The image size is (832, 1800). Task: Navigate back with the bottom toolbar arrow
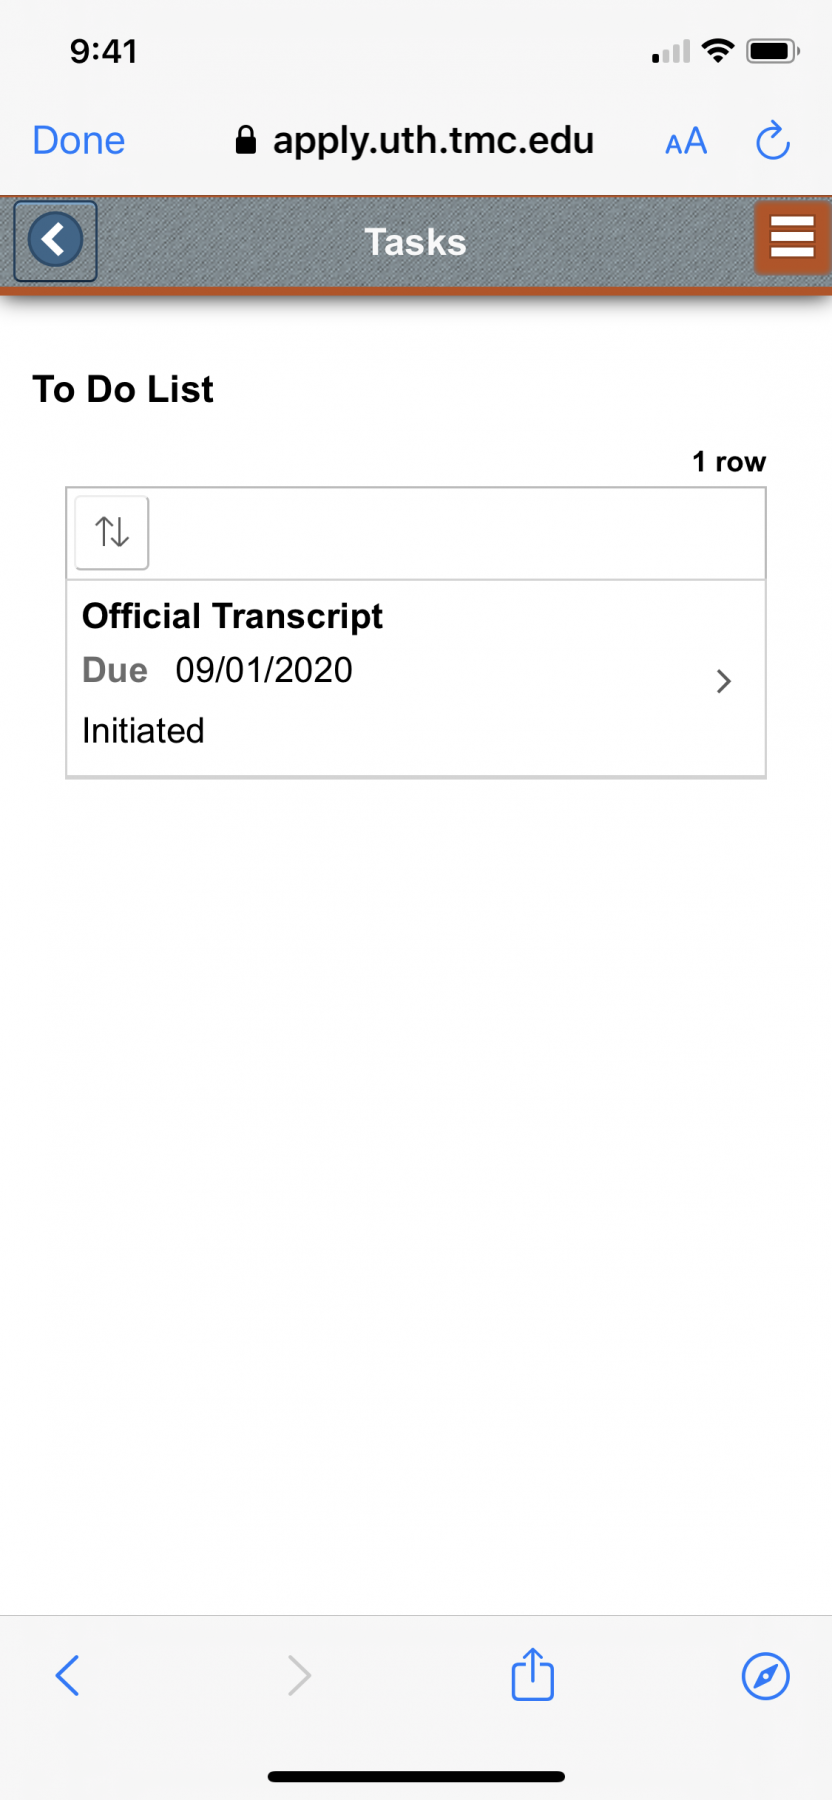click(67, 1675)
